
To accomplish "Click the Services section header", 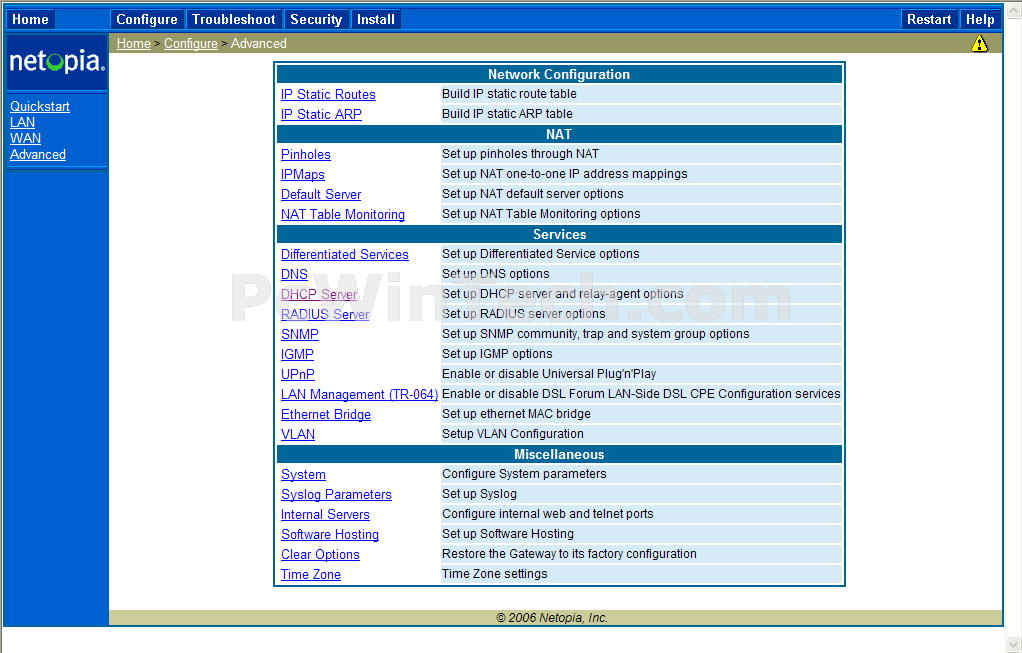I will pyautogui.click(x=559, y=235).
